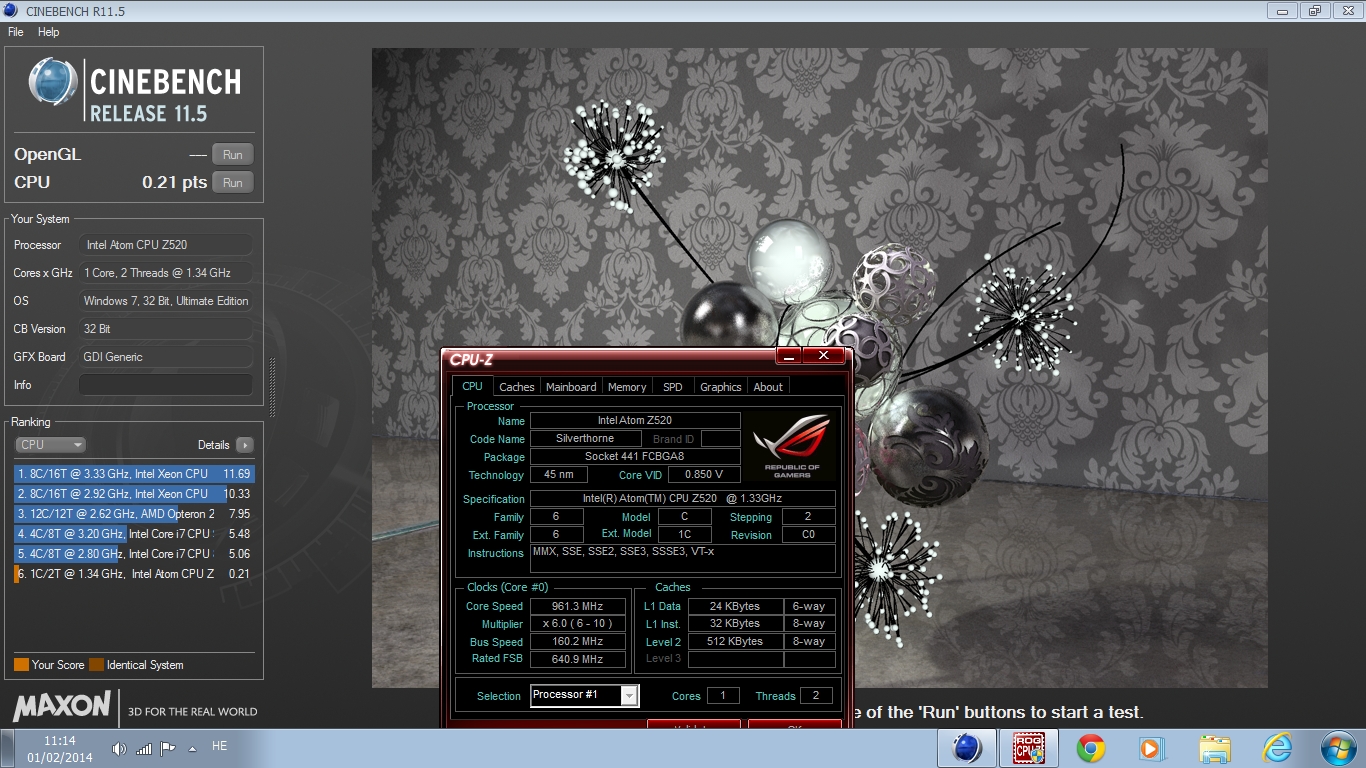Open the Memory tab in CPU-Z

point(627,387)
